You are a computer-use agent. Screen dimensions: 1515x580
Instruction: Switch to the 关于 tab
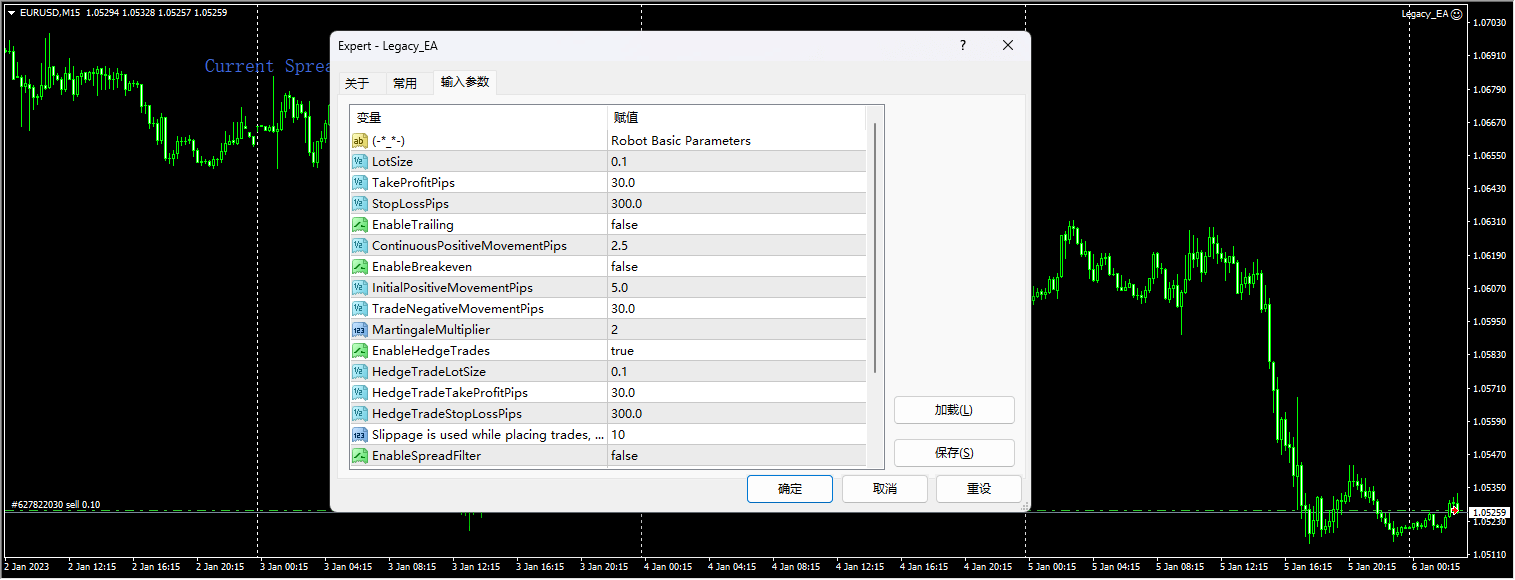[357, 83]
